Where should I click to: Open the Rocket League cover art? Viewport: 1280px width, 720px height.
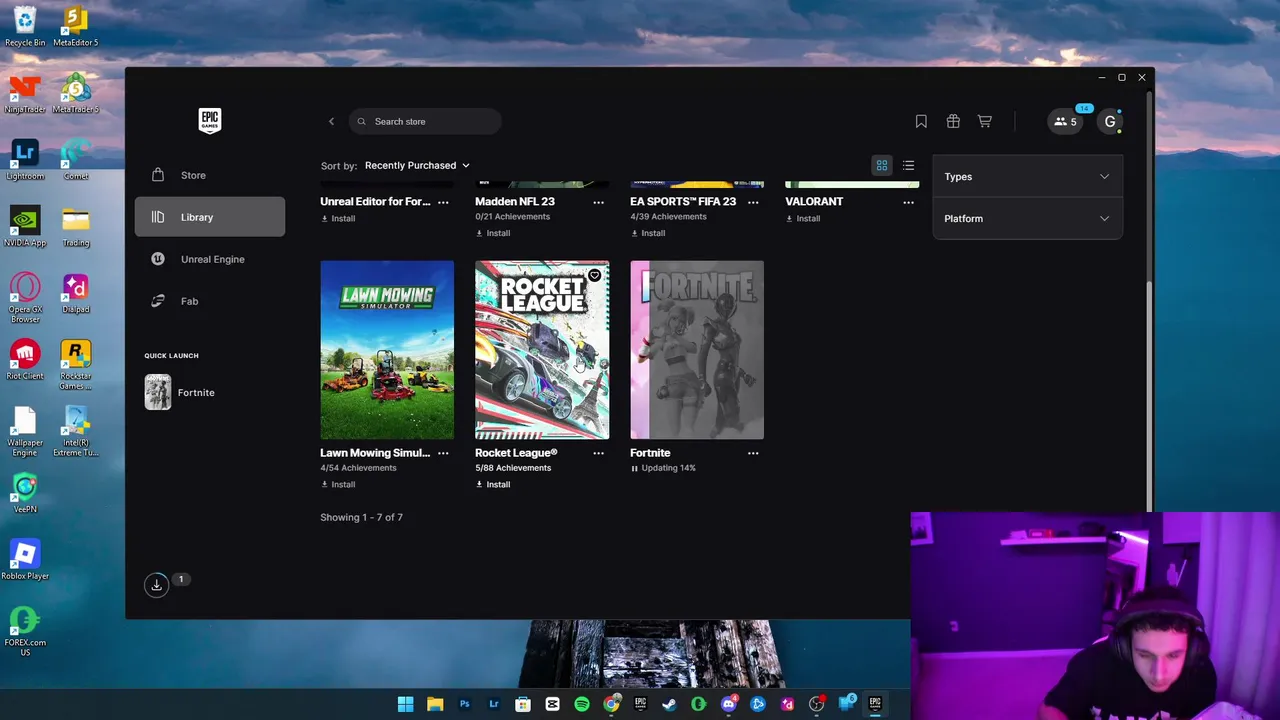coord(542,350)
